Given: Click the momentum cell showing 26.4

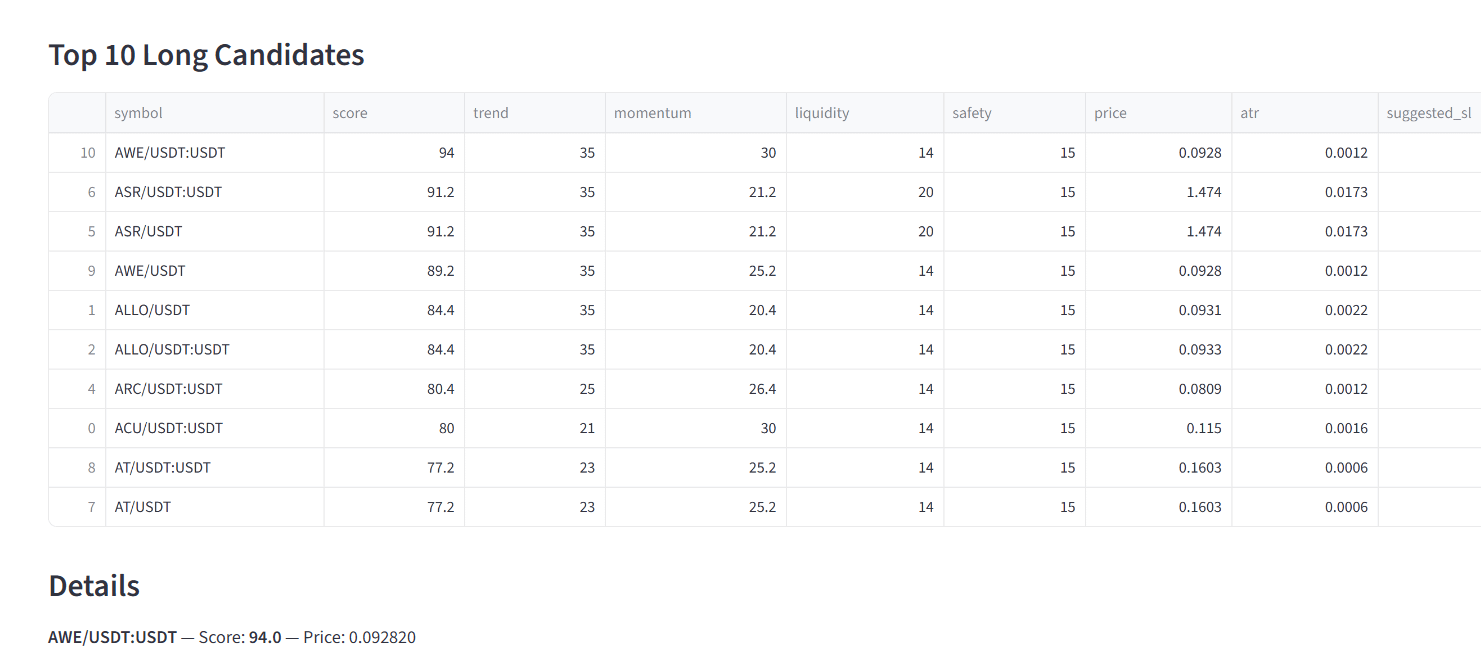Looking at the screenshot, I should click(x=762, y=388).
